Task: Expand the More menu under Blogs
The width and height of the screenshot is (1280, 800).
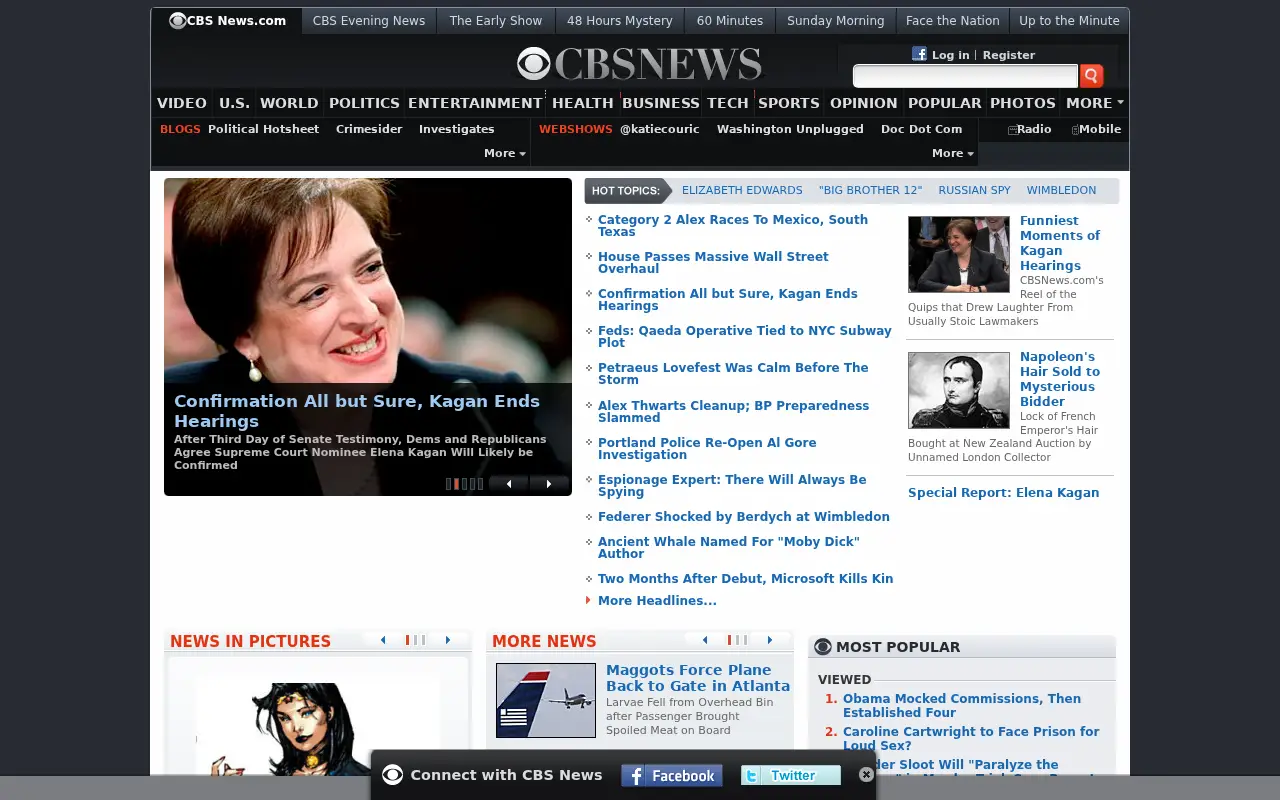Action: (505, 153)
